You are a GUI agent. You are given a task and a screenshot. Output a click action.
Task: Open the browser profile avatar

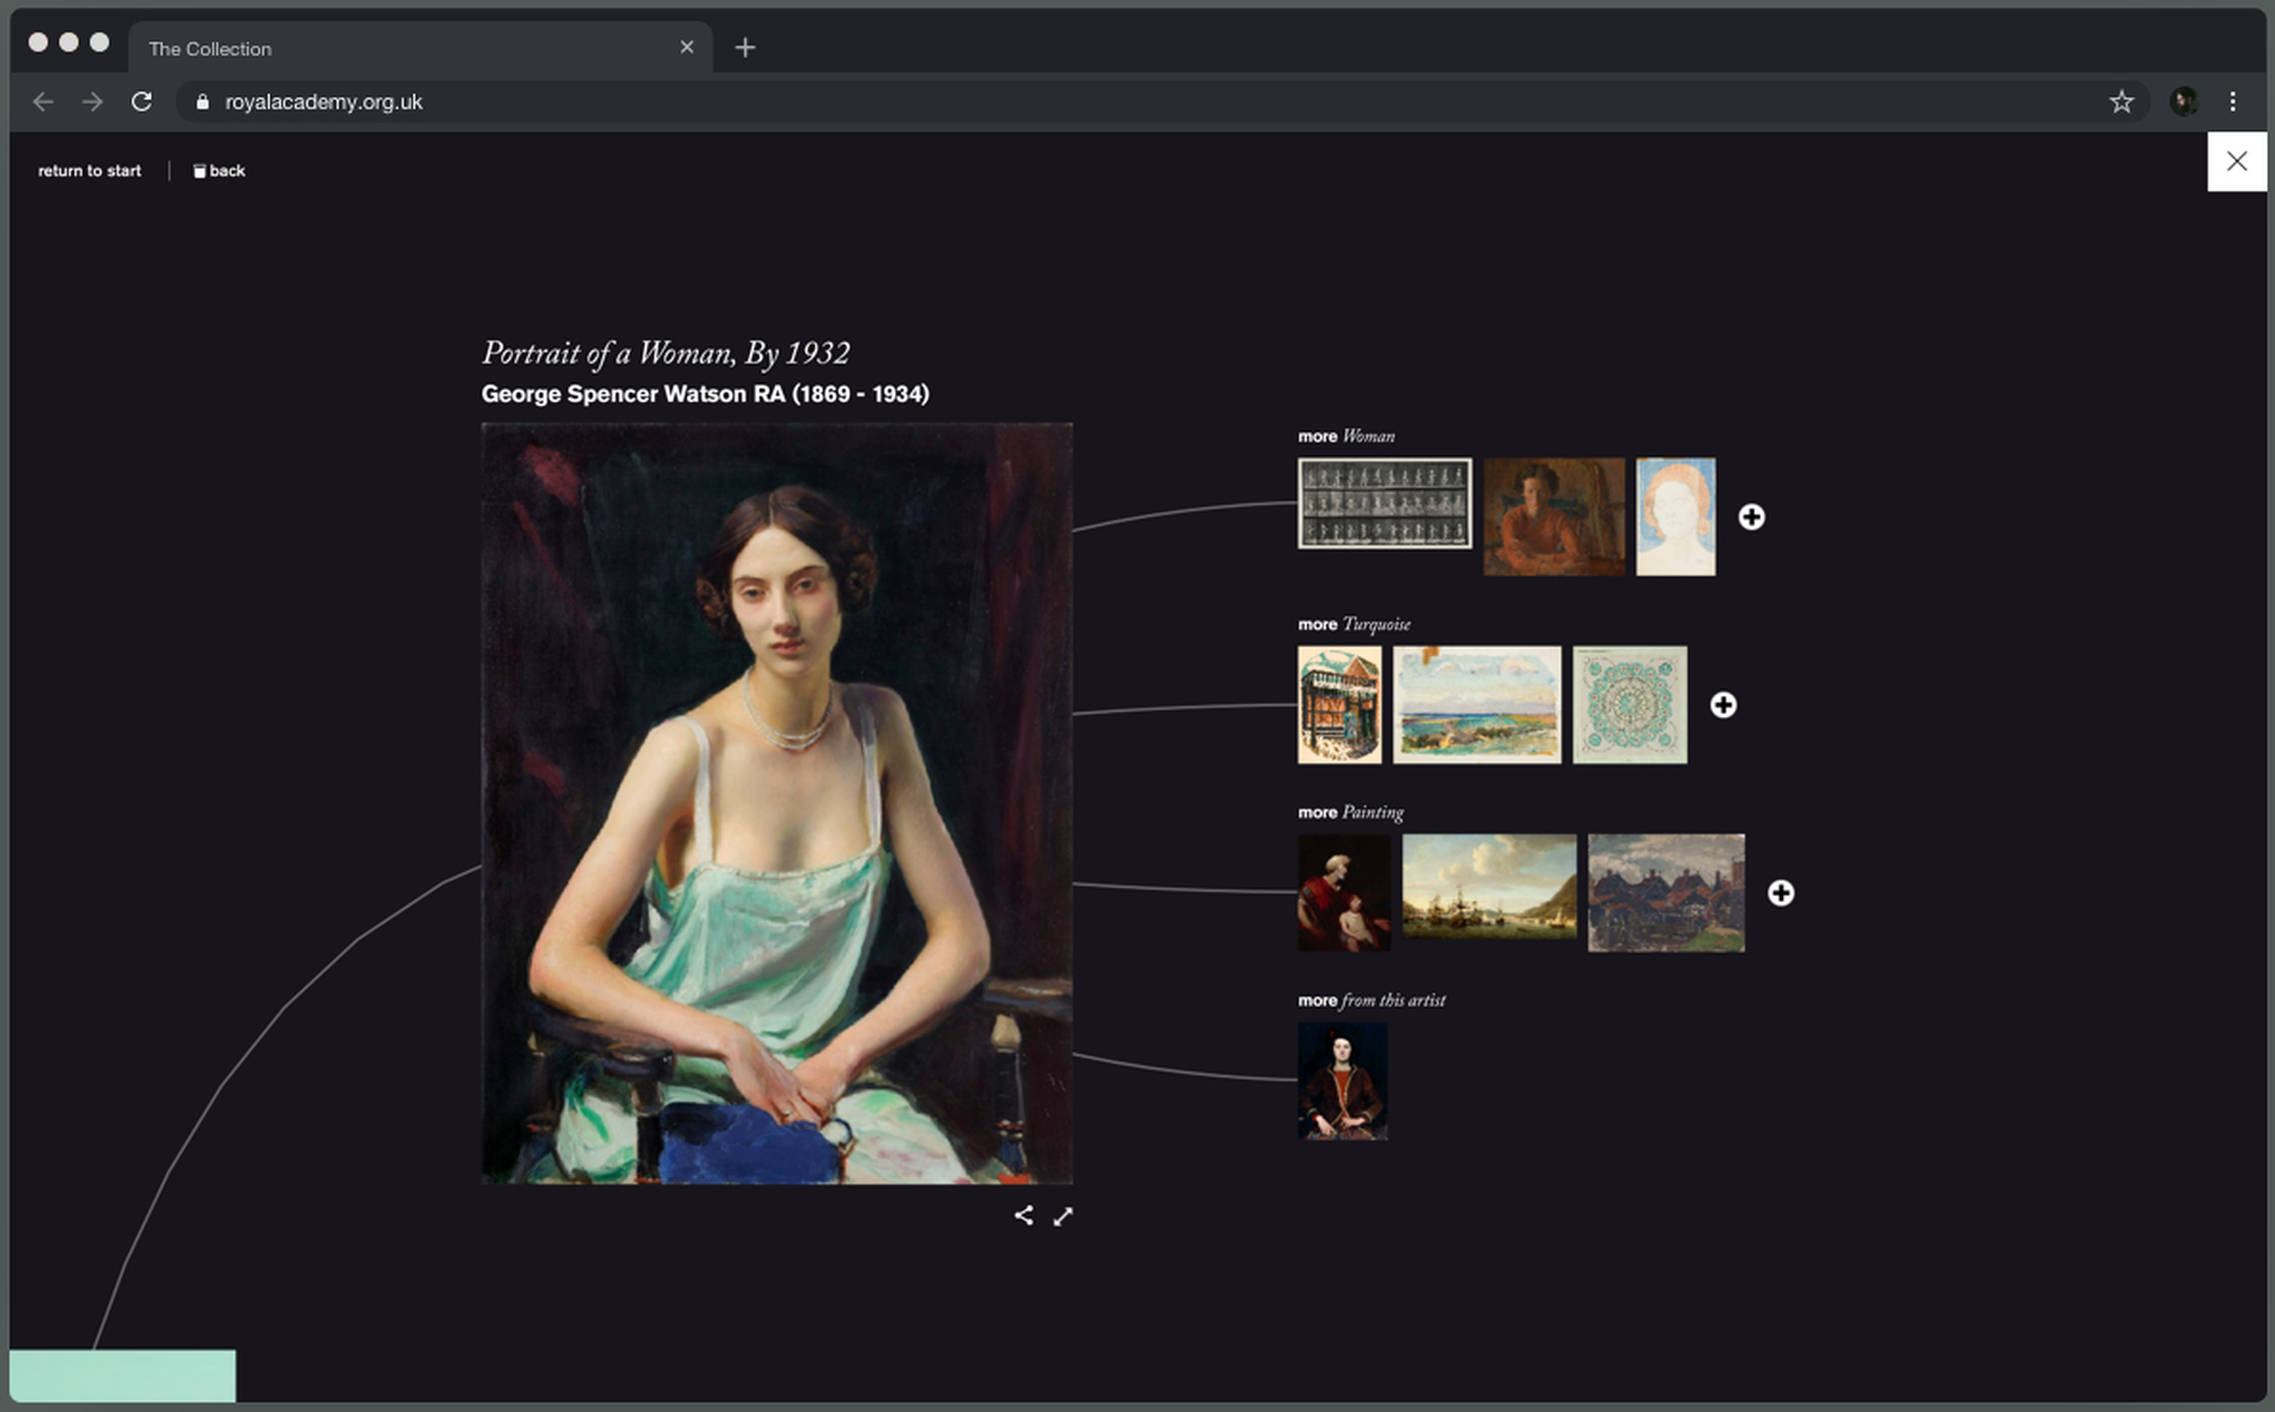click(2184, 101)
